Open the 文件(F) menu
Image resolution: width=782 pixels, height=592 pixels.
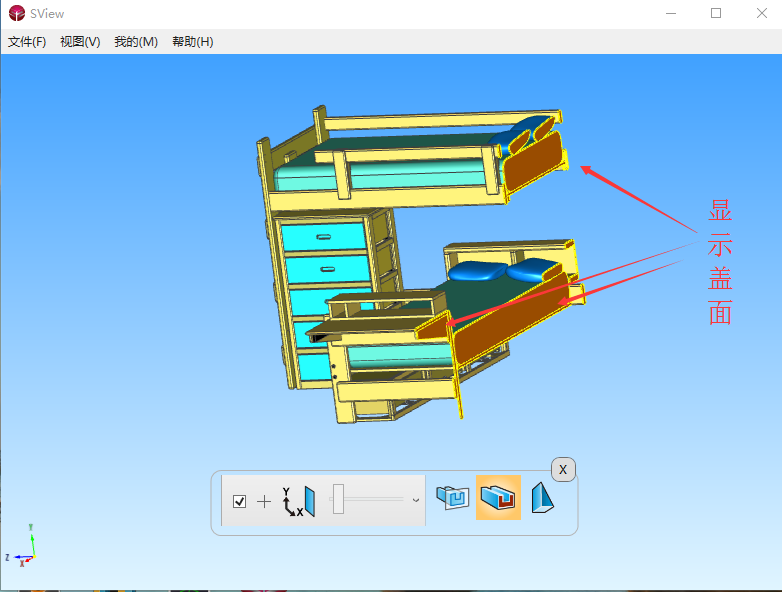(x=27, y=42)
